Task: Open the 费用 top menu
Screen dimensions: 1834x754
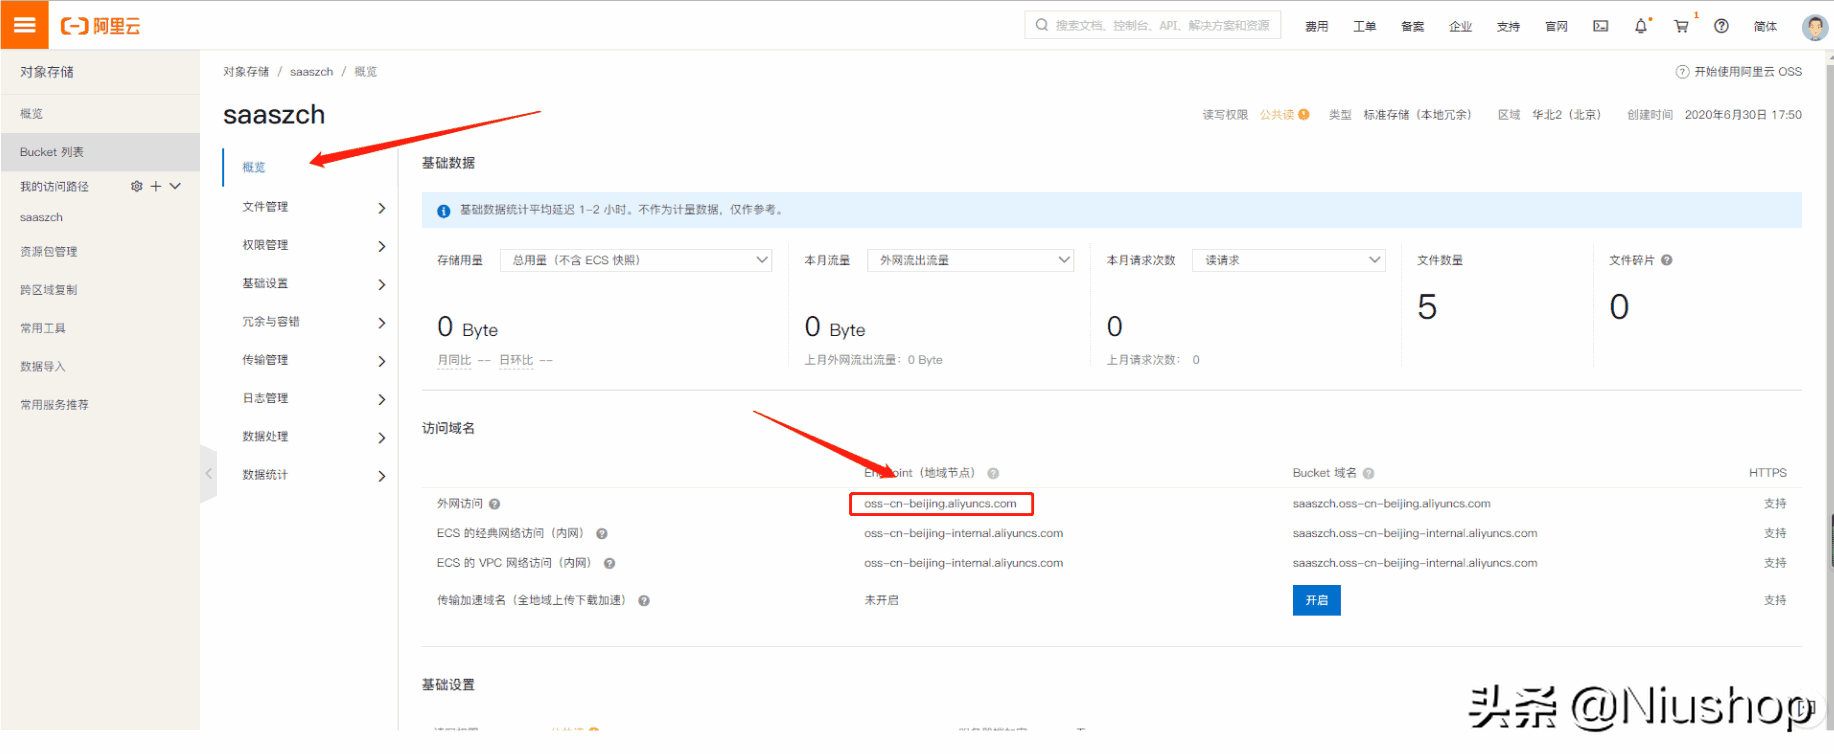Action: [1316, 27]
